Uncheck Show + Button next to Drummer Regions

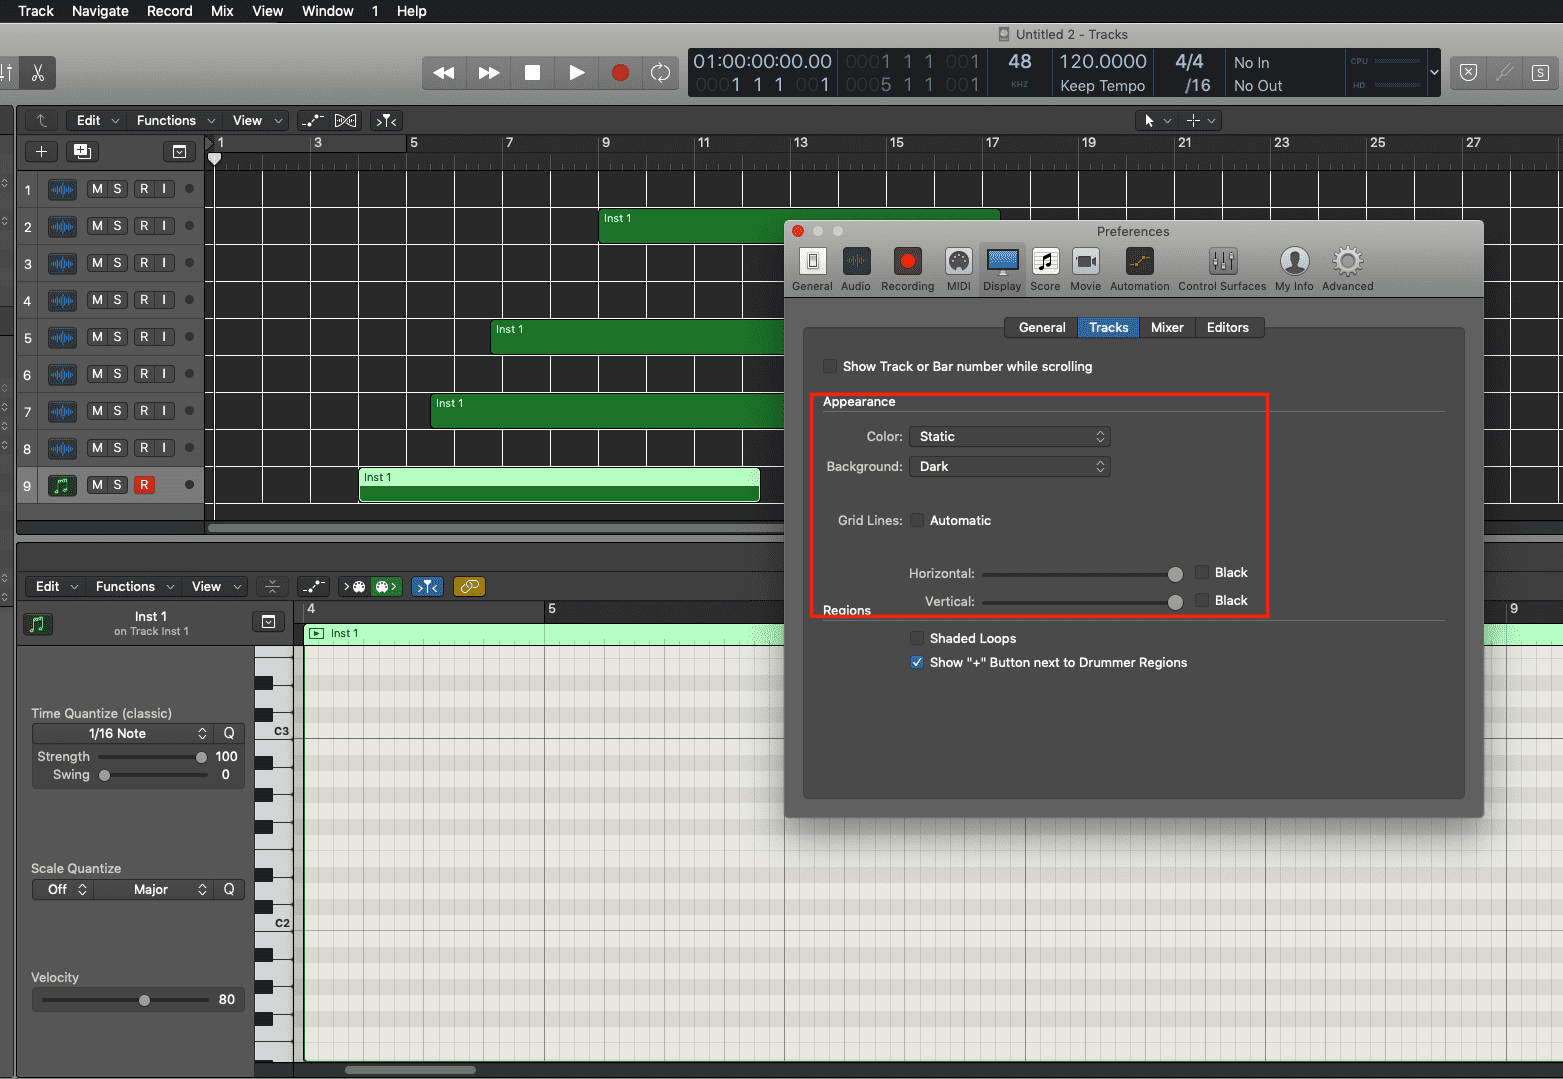coord(916,662)
